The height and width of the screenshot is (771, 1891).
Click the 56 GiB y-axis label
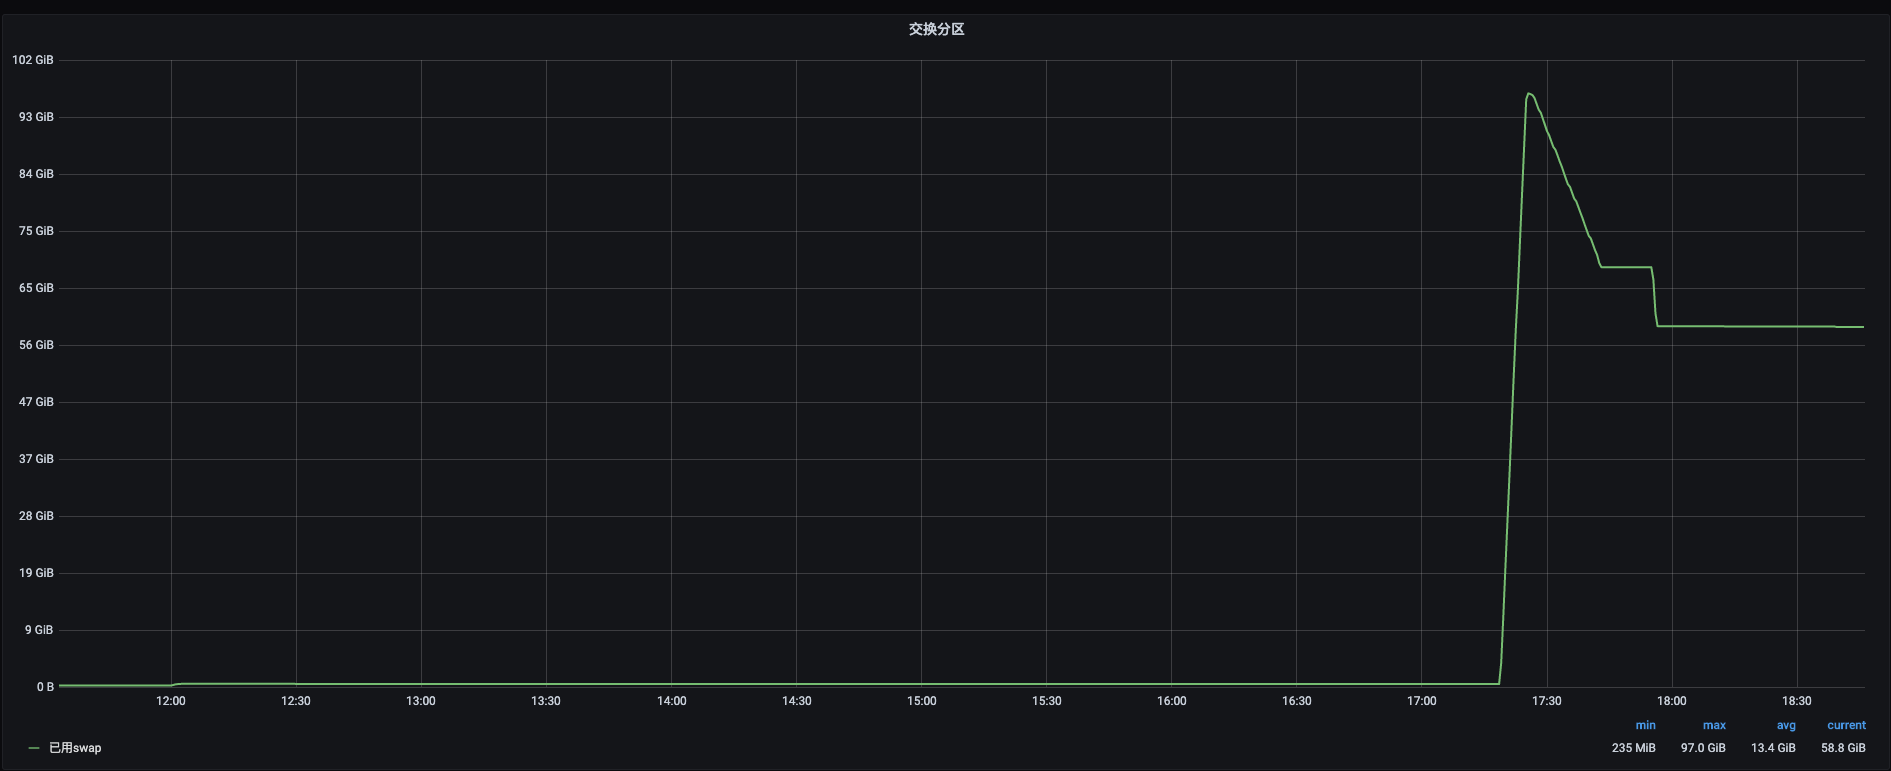click(36, 345)
